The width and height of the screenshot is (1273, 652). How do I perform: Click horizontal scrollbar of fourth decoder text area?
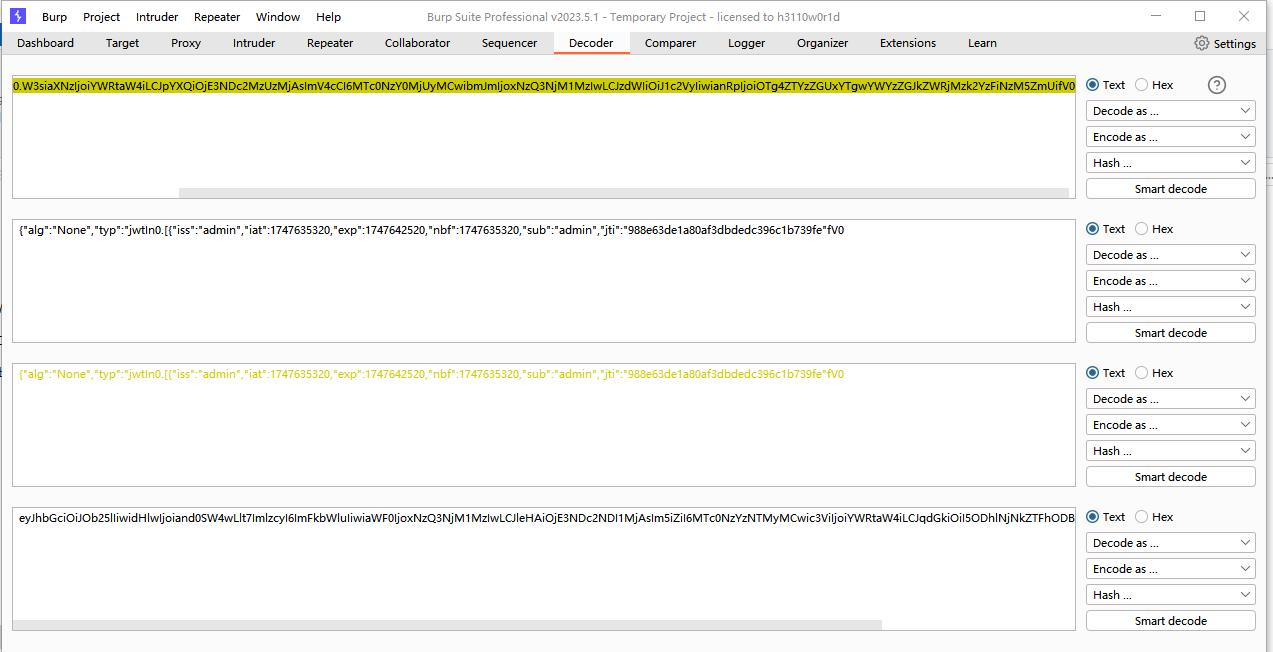(447, 624)
